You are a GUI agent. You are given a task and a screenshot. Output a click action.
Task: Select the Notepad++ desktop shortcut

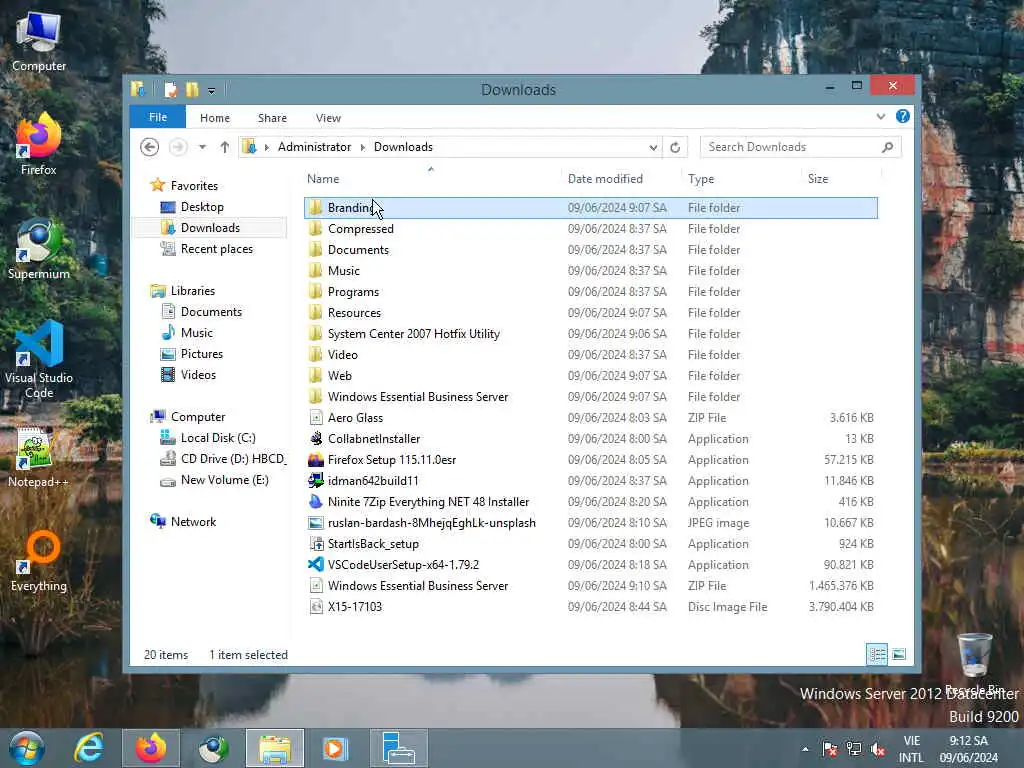39,457
